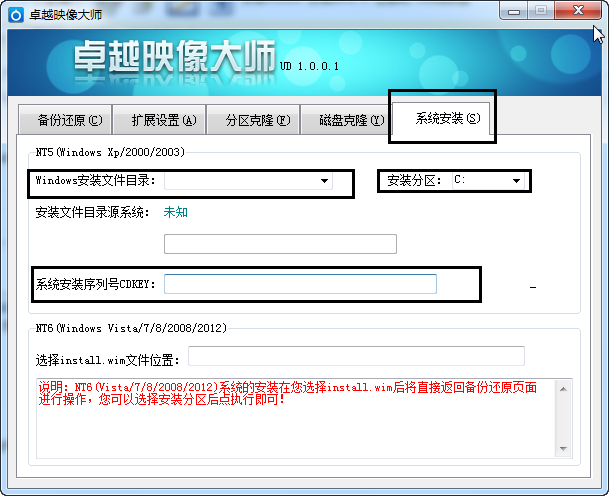Close the 卓越映像大师 window

(x=577, y=10)
